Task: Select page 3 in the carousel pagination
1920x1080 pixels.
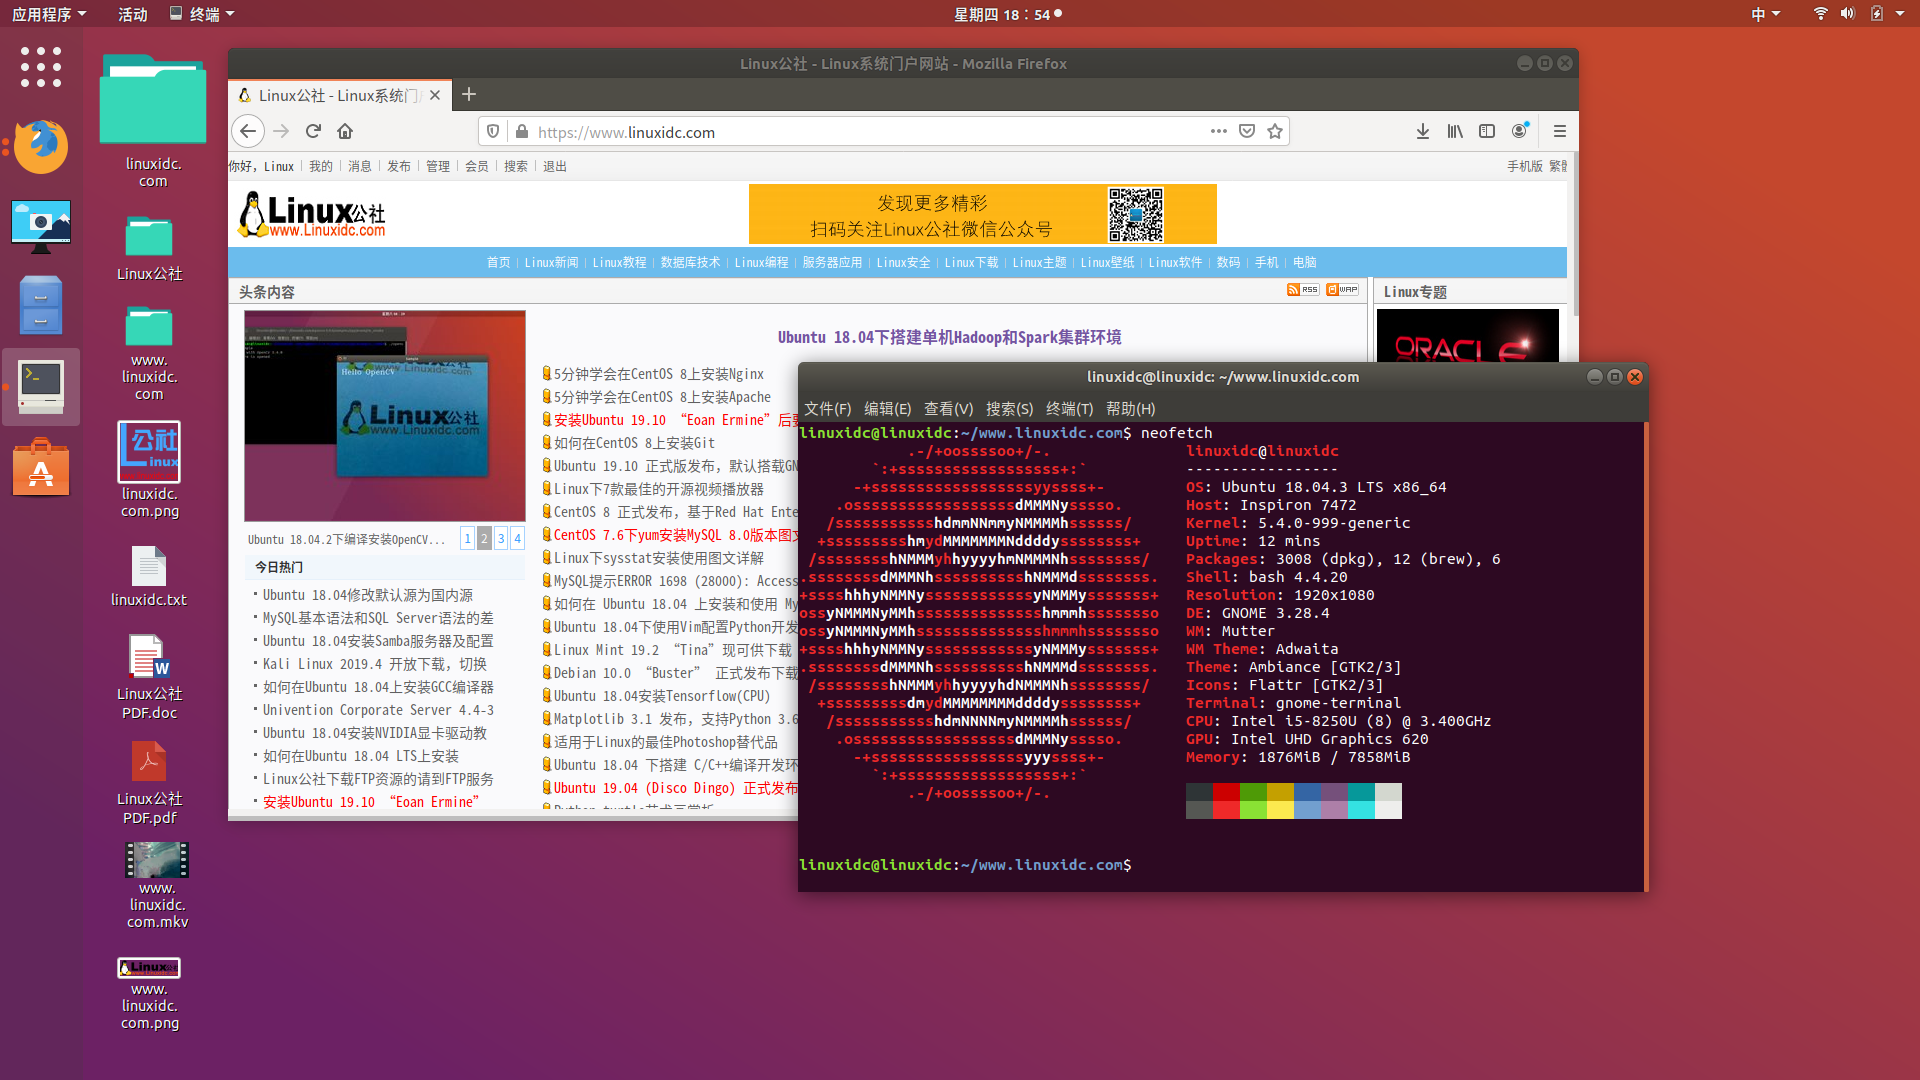Action: tap(500, 538)
